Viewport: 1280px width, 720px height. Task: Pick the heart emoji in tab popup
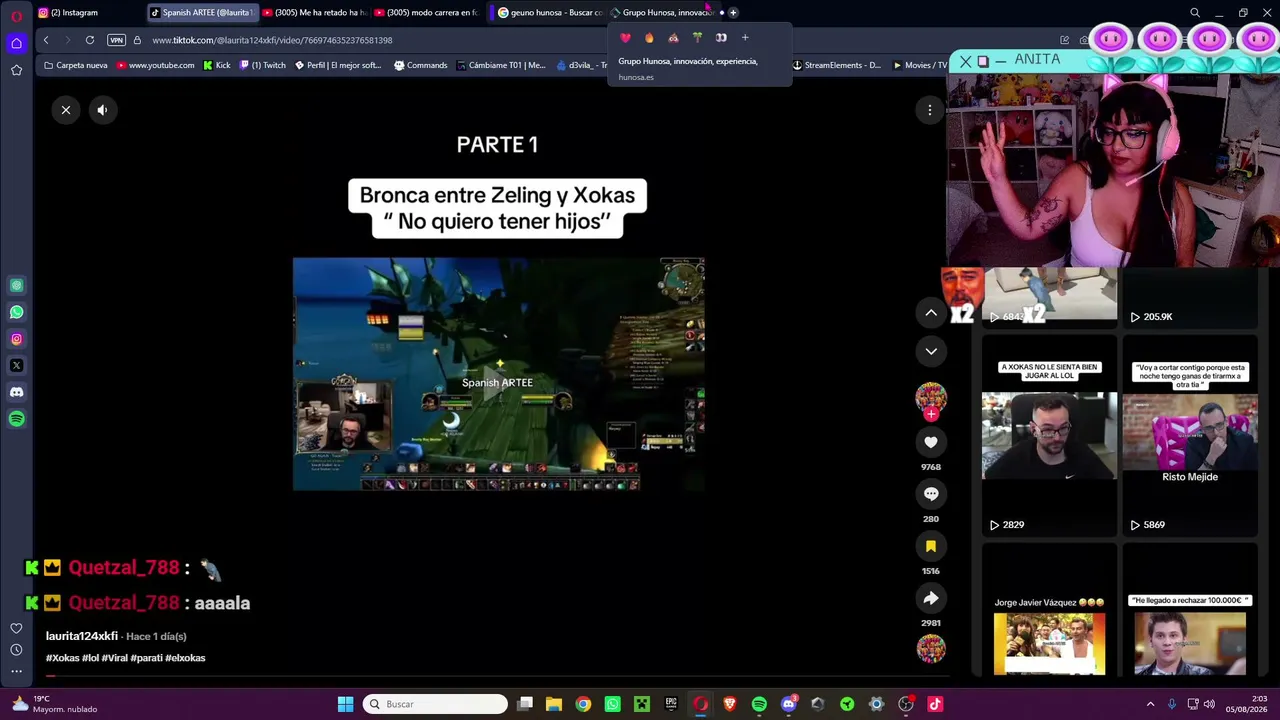(x=625, y=38)
